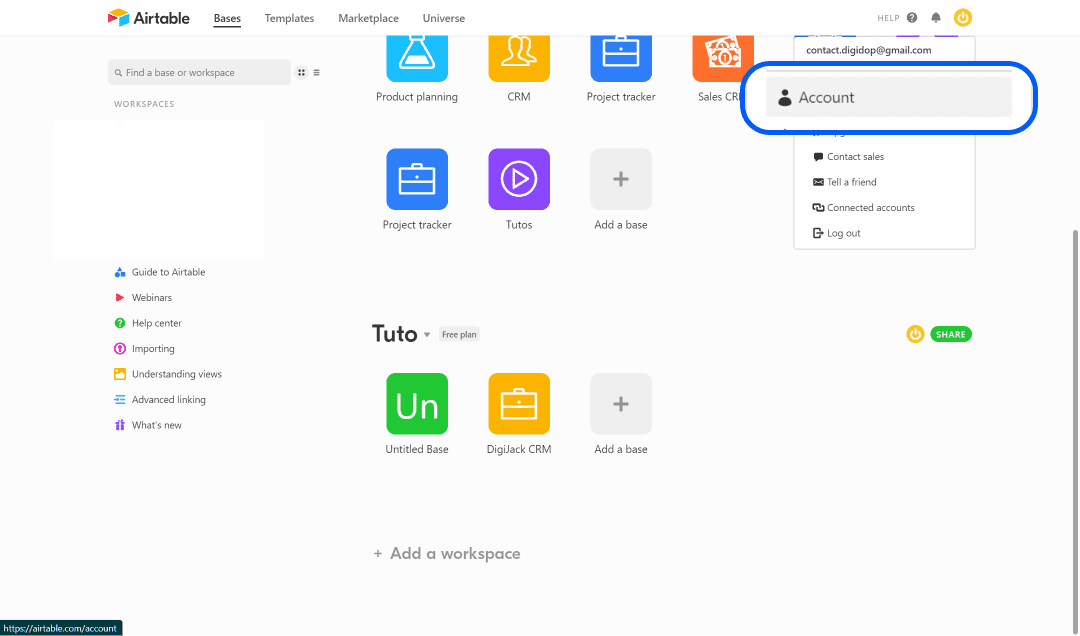Click the Importing upload icon
The height and width of the screenshot is (636, 1080).
[120, 349]
